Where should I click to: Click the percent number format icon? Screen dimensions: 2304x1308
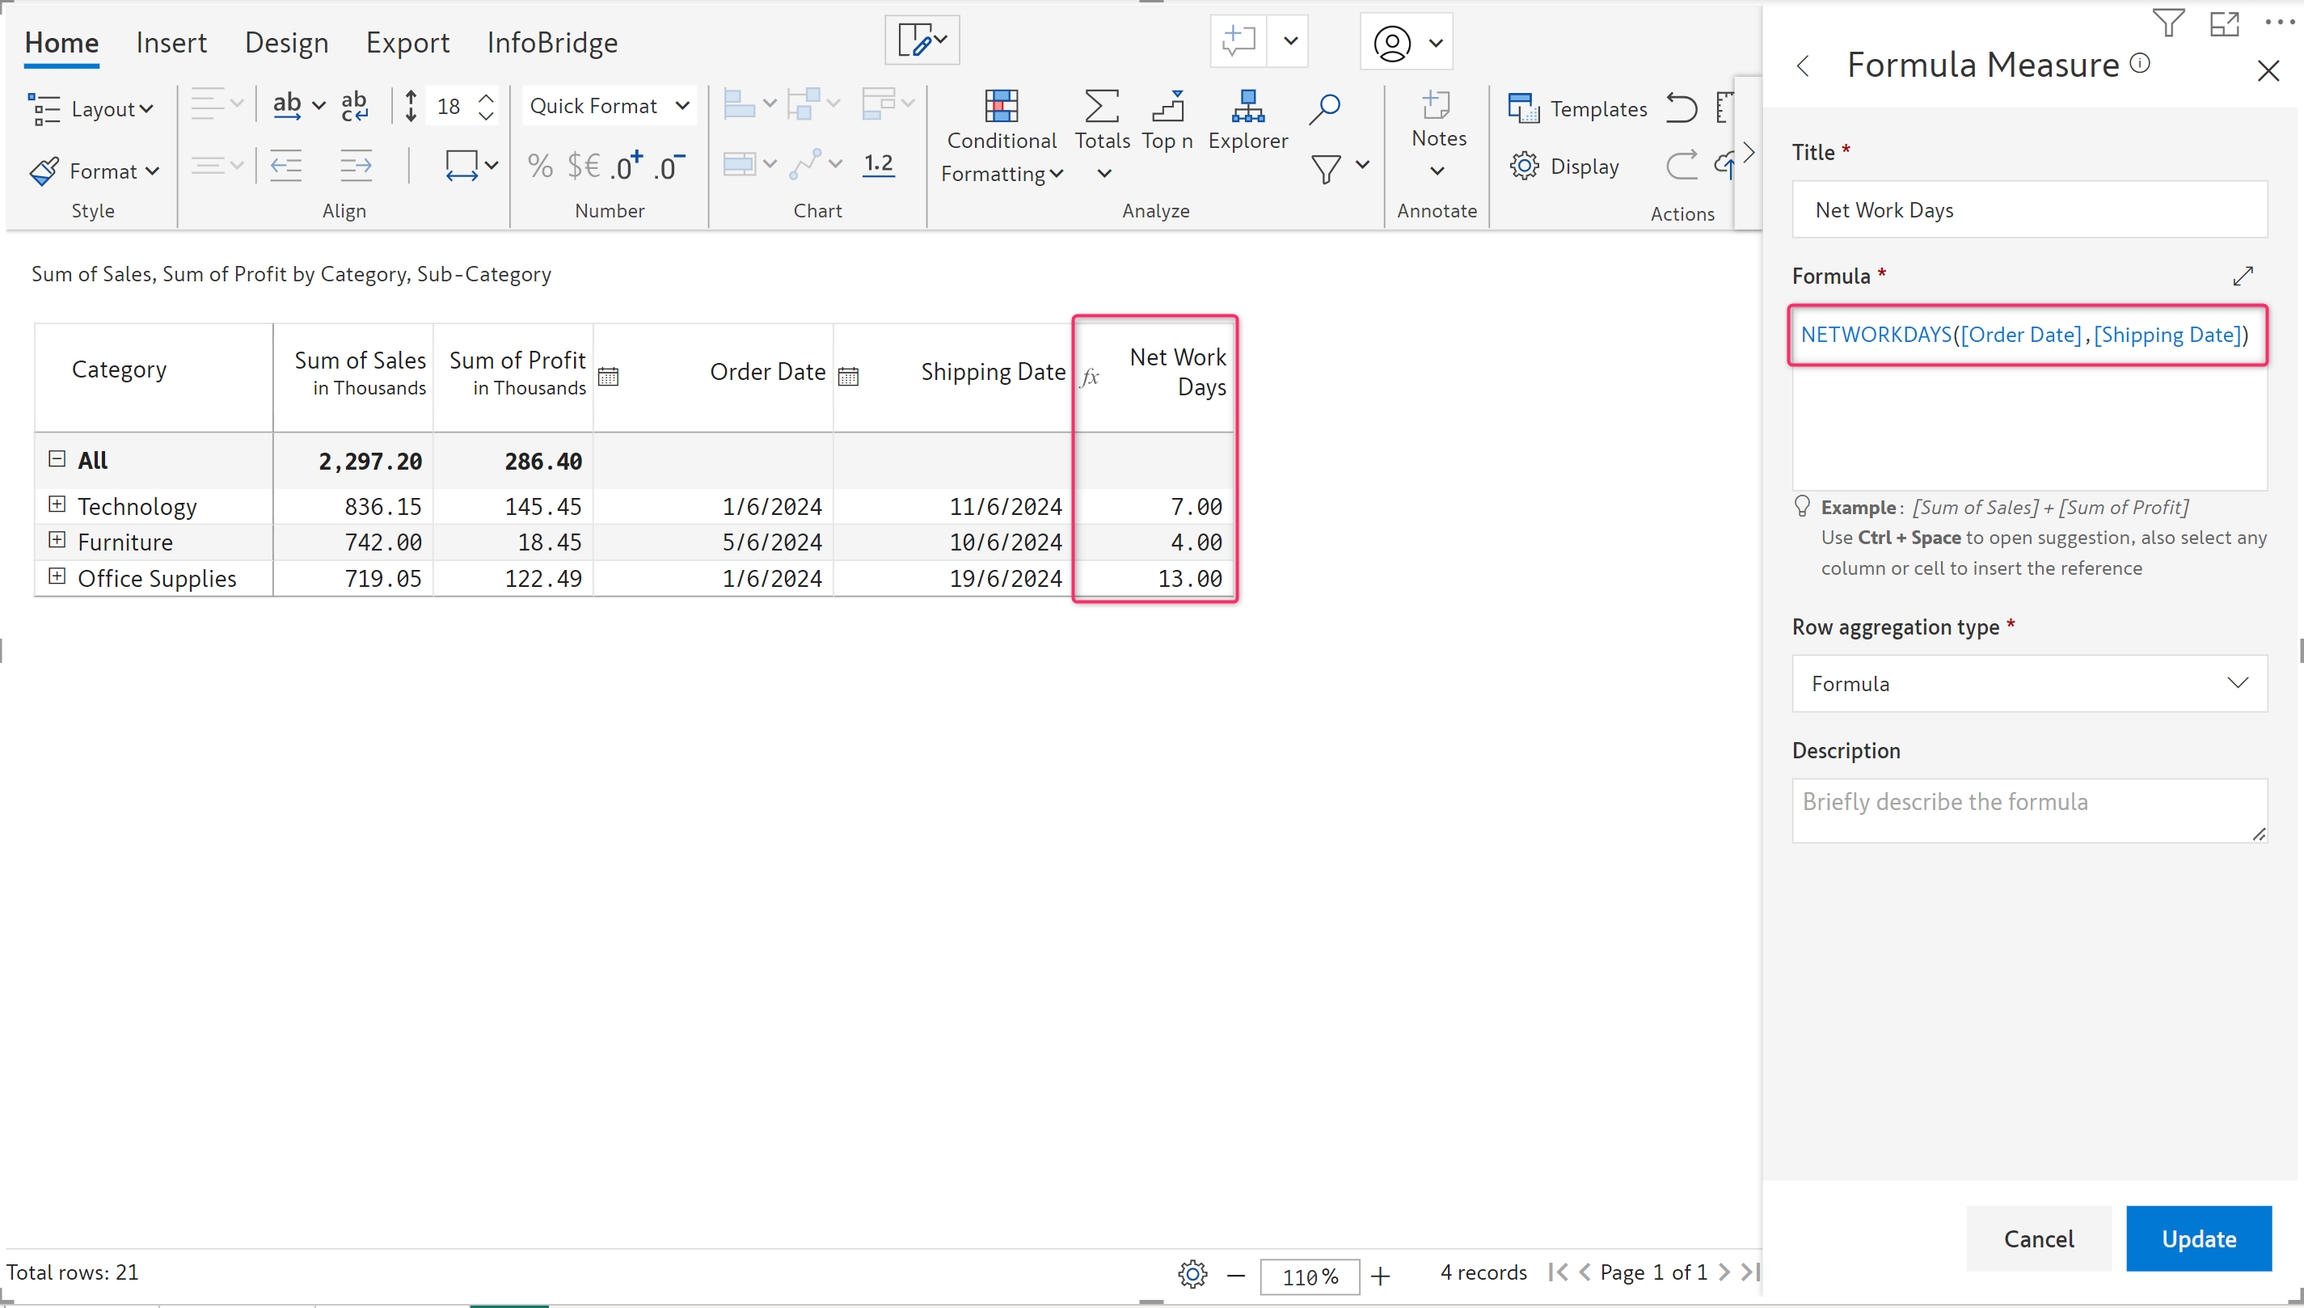[540, 166]
